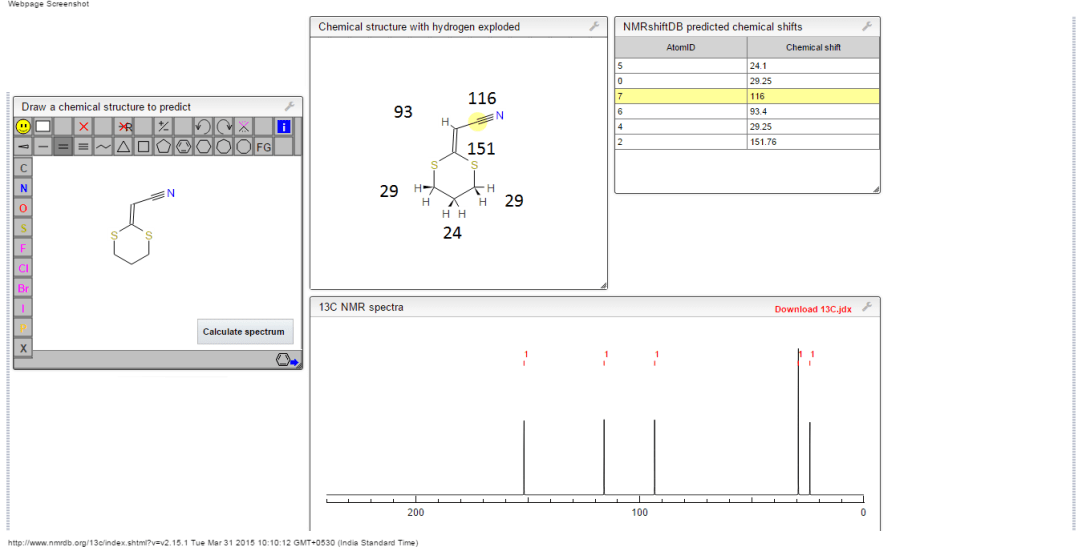Toggle the double bond tool

click(x=63, y=147)
